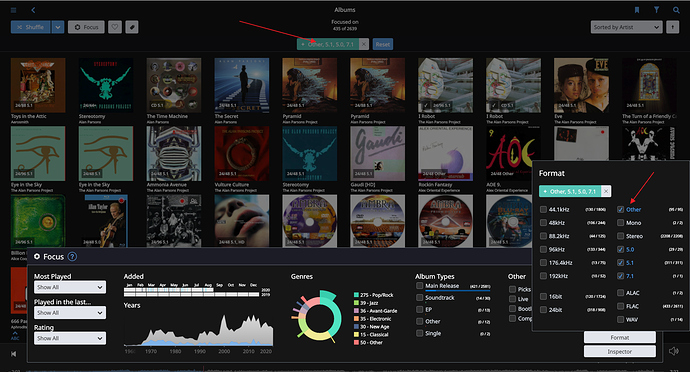This screenshot has width=690, height=372.
Task: Uncheck the 5.1 checkbox
Action: pos(620,262)
